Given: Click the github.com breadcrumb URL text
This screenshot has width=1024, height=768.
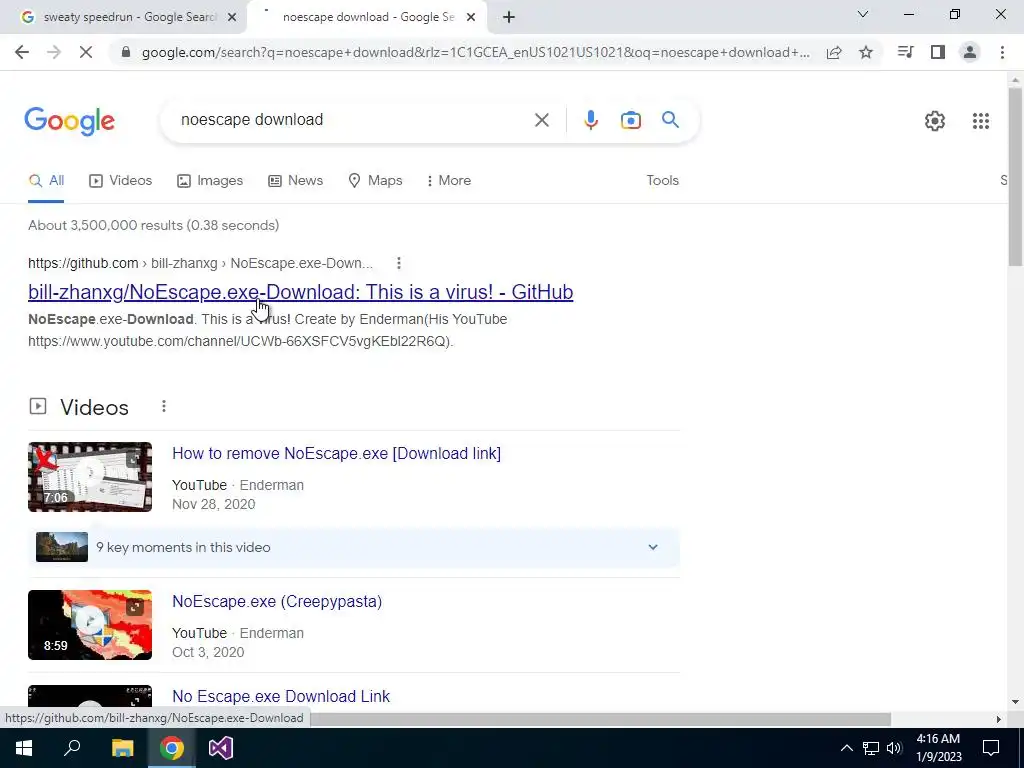Looking at the screenshot, I should tap(200, 263).
